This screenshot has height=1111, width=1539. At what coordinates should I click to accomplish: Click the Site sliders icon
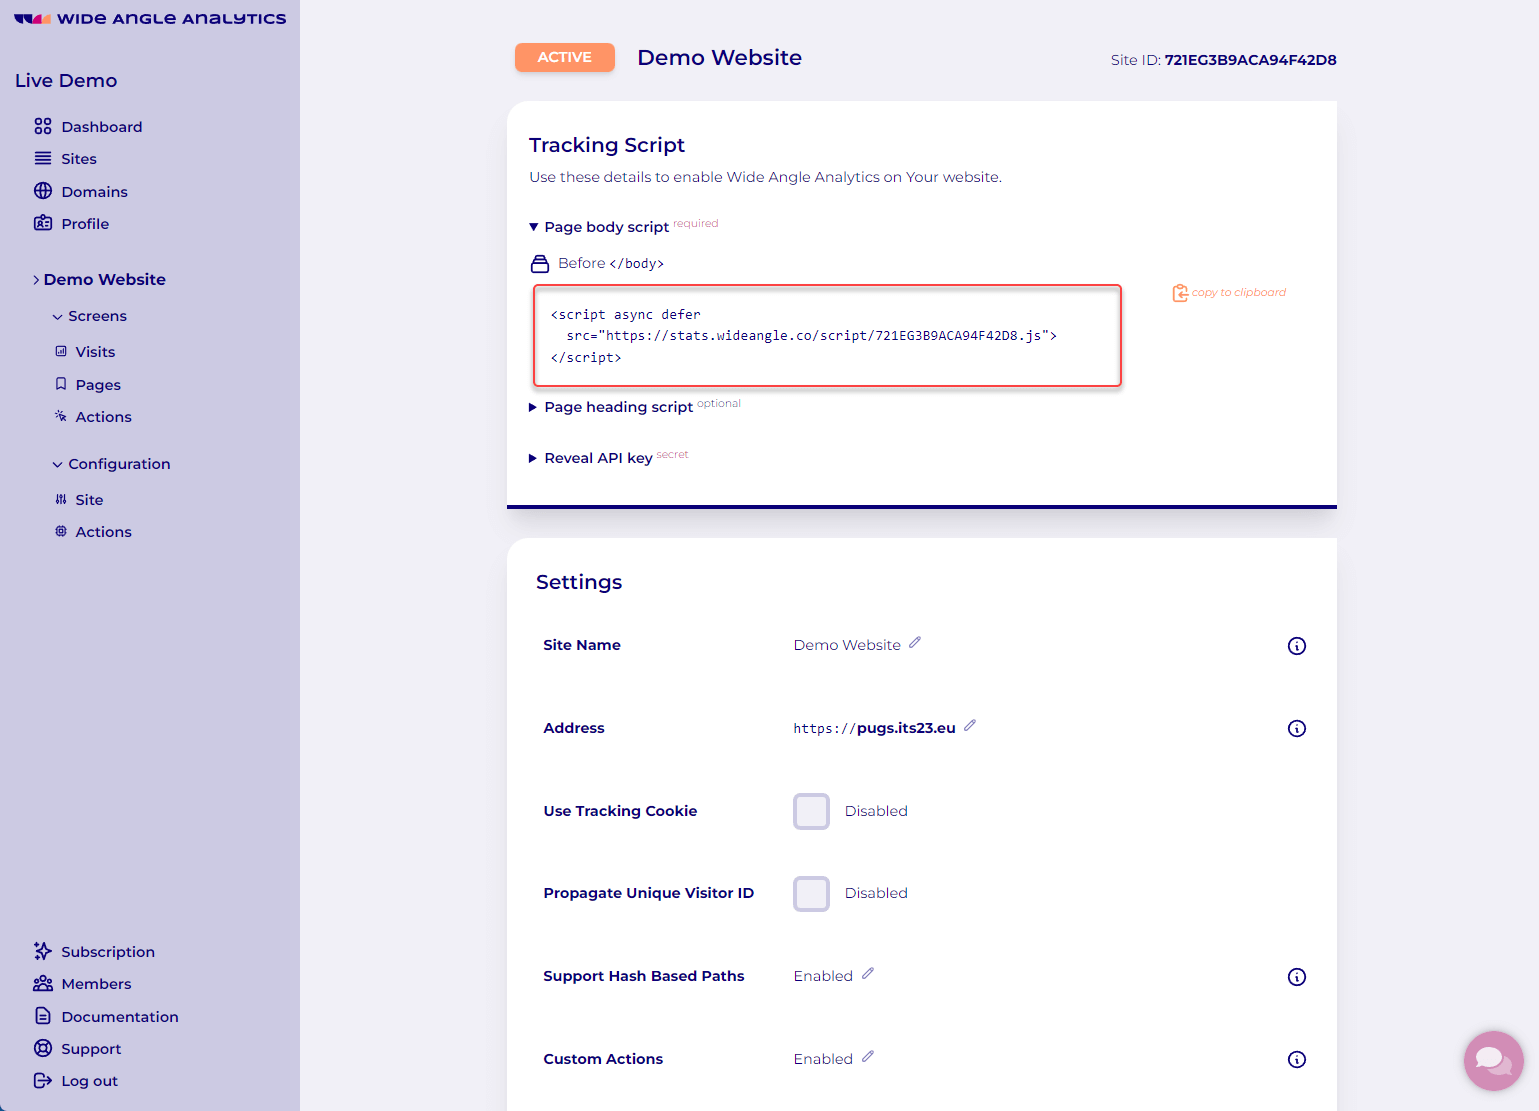[x=61, y=499]
